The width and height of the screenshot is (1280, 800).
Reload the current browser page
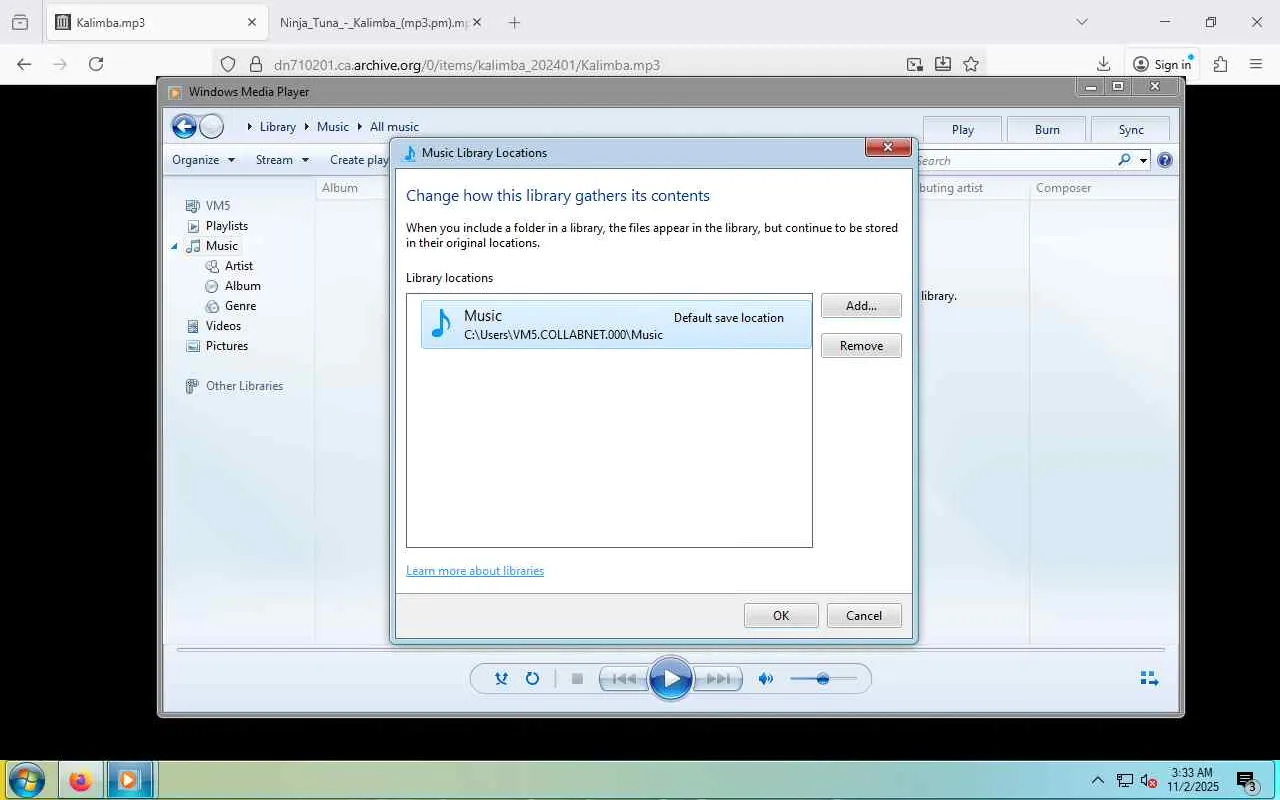coord(96,64)
